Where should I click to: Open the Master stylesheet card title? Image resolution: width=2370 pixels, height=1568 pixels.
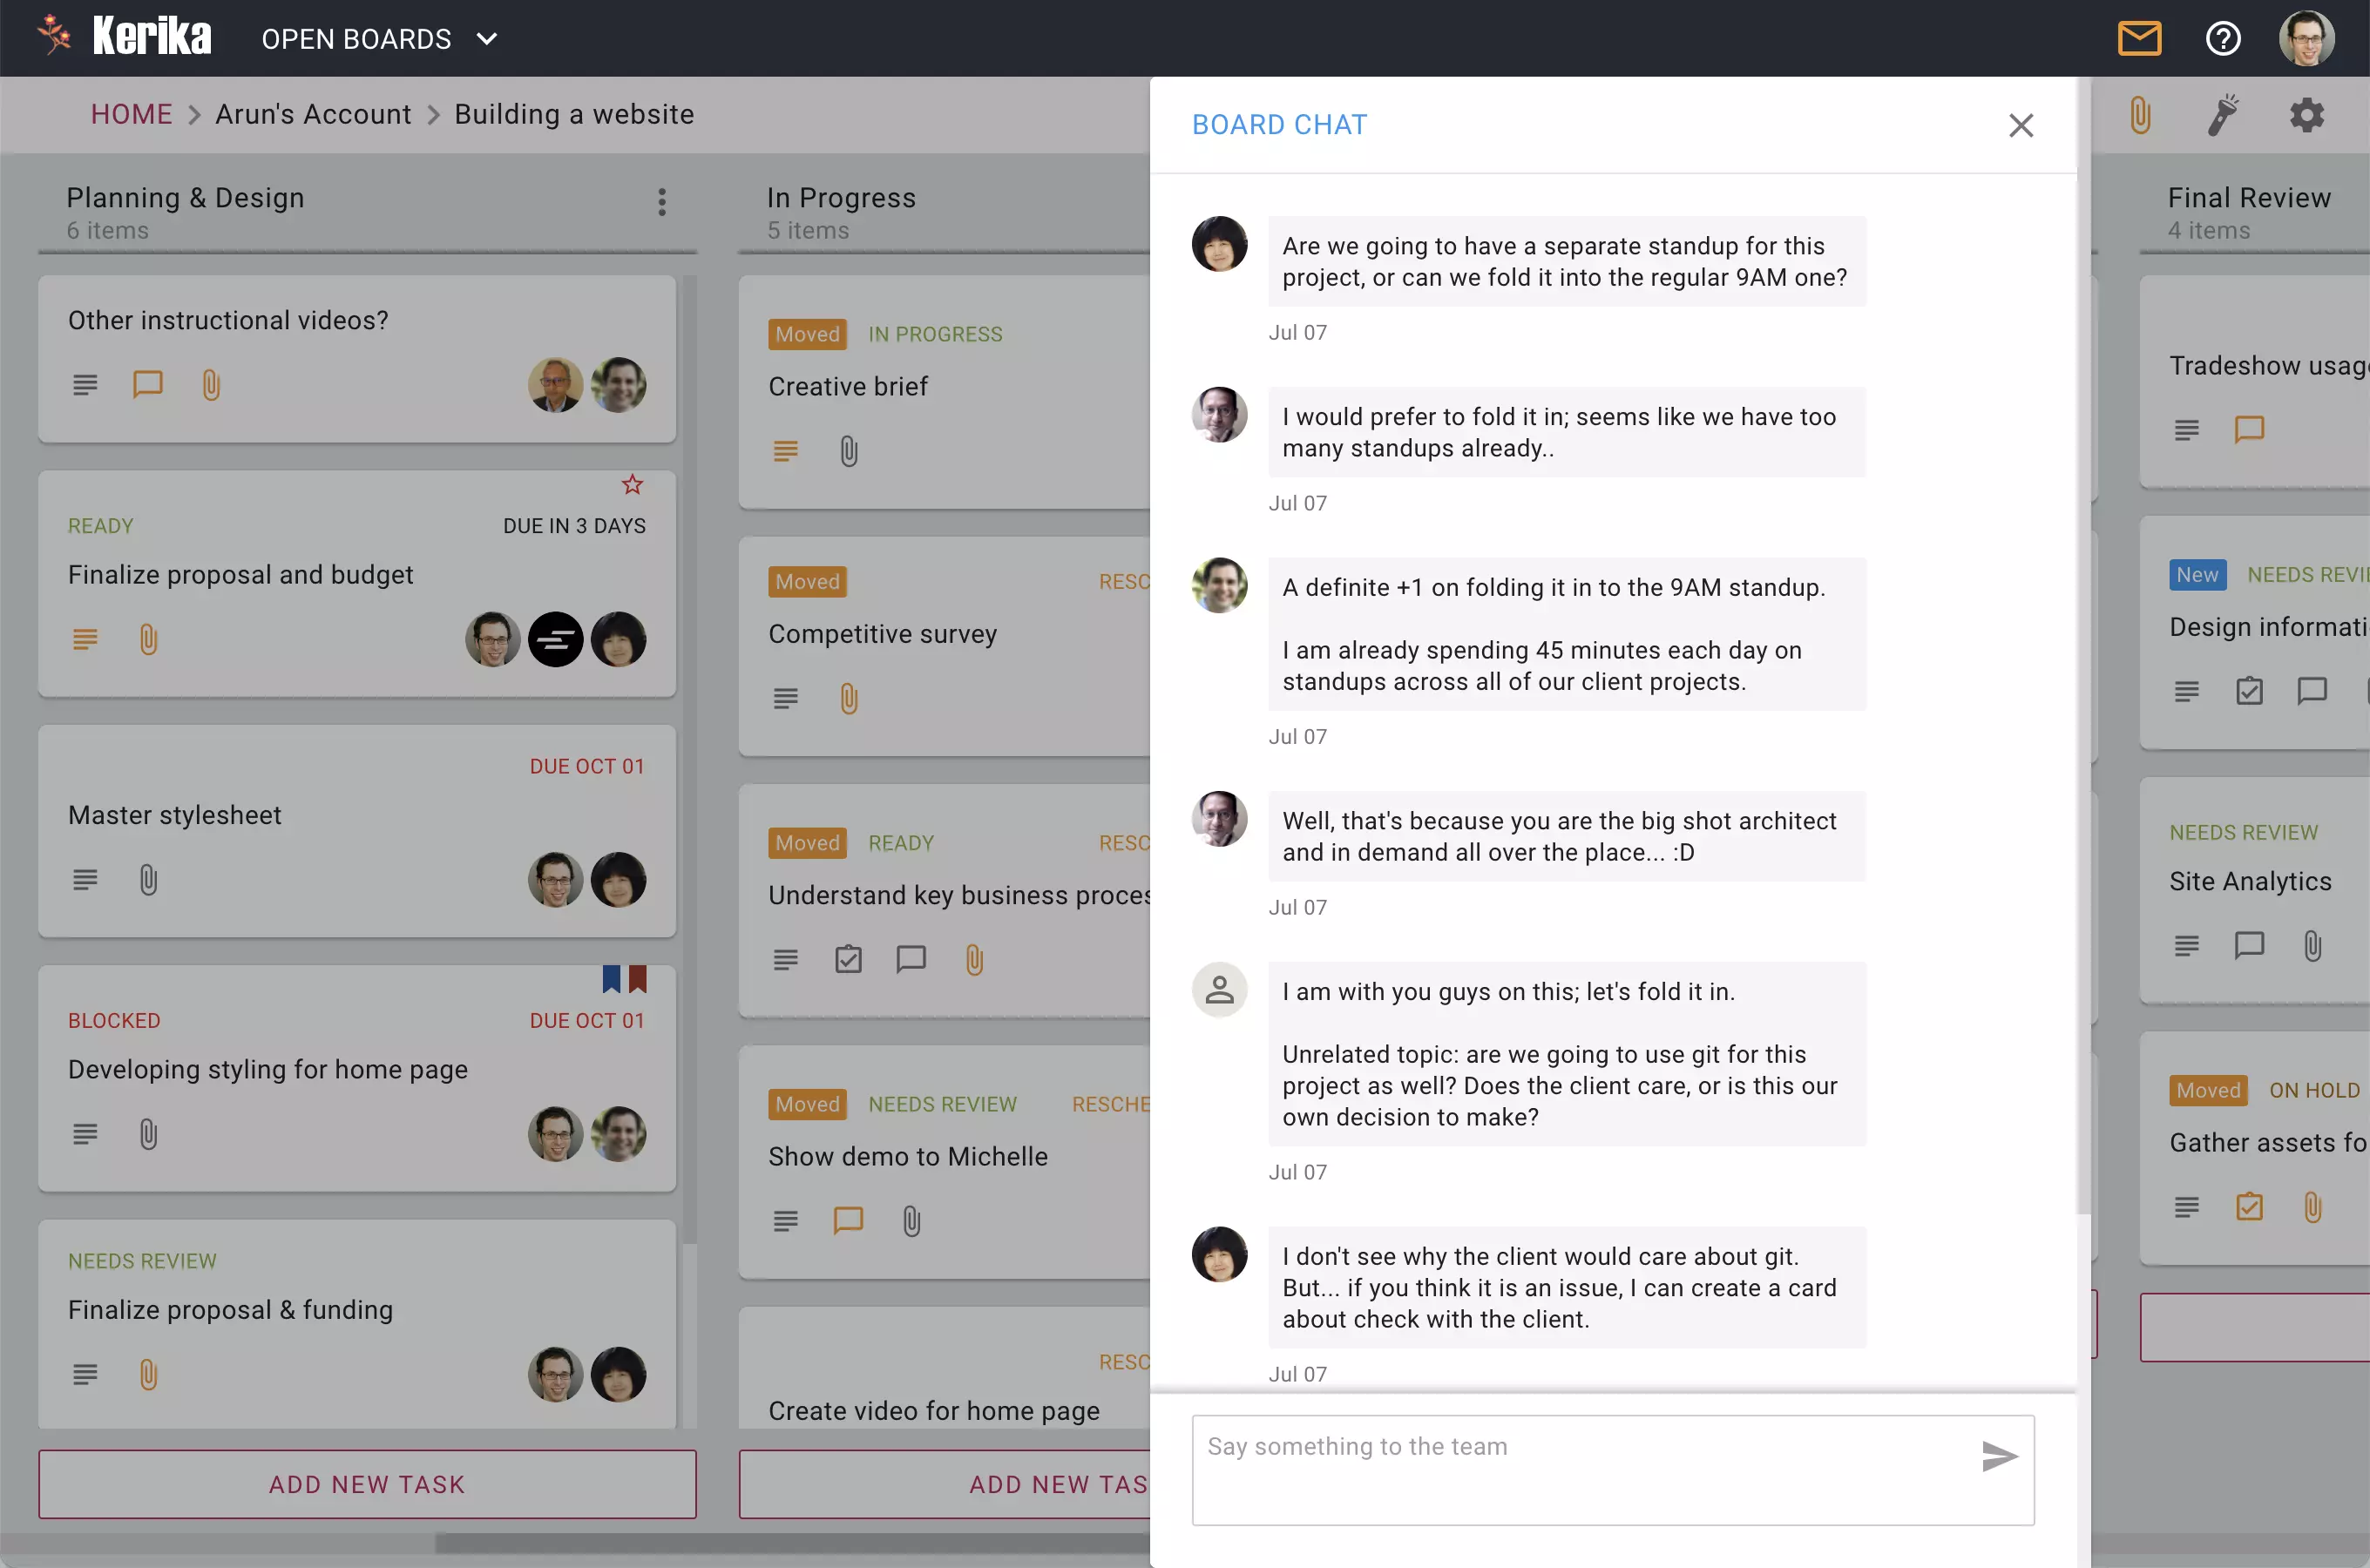174,815
